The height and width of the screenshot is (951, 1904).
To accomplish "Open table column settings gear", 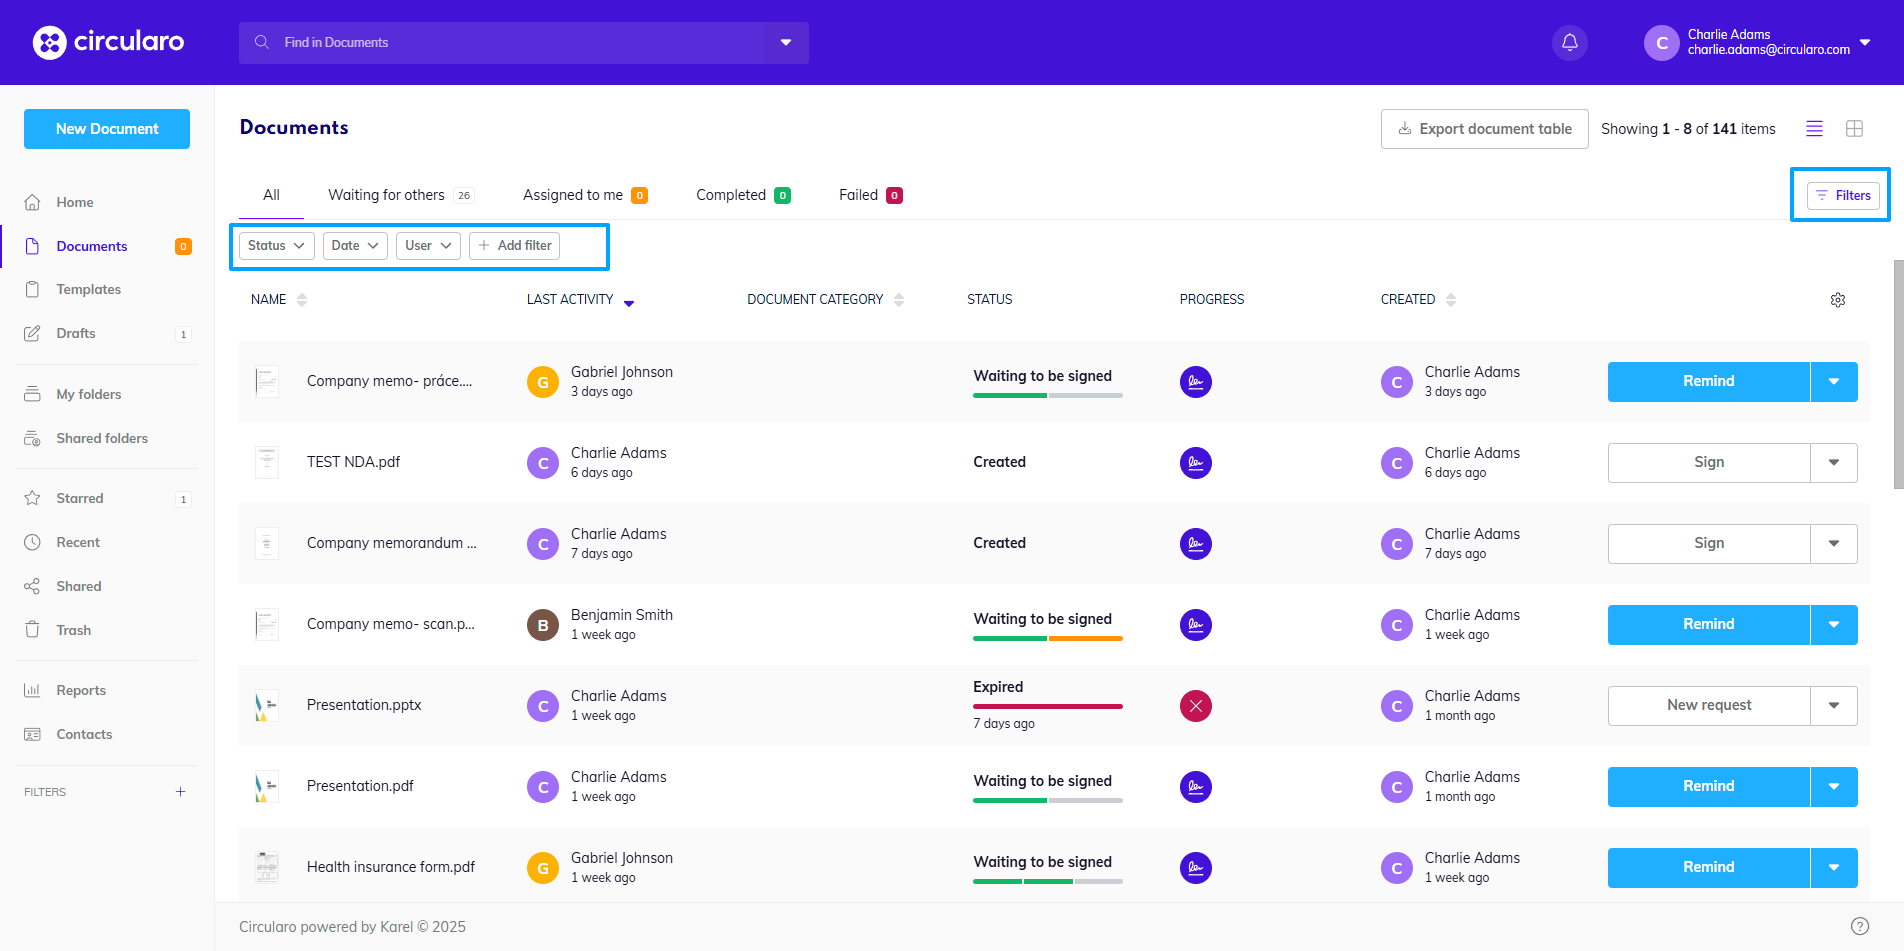I will (1837, 300).
